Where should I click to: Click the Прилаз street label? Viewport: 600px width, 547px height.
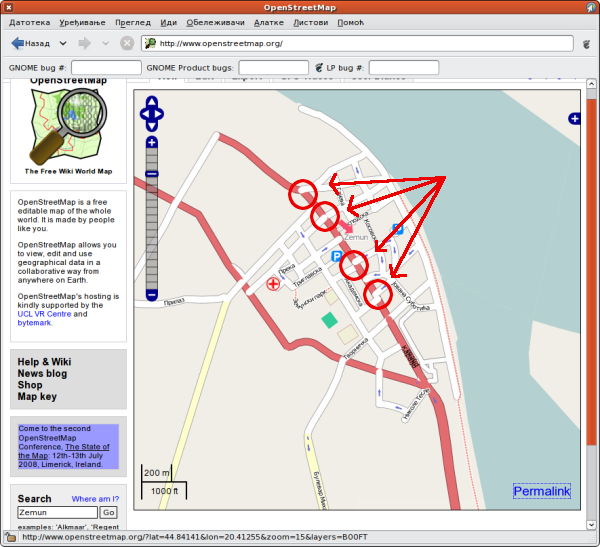tap(174, 302)
